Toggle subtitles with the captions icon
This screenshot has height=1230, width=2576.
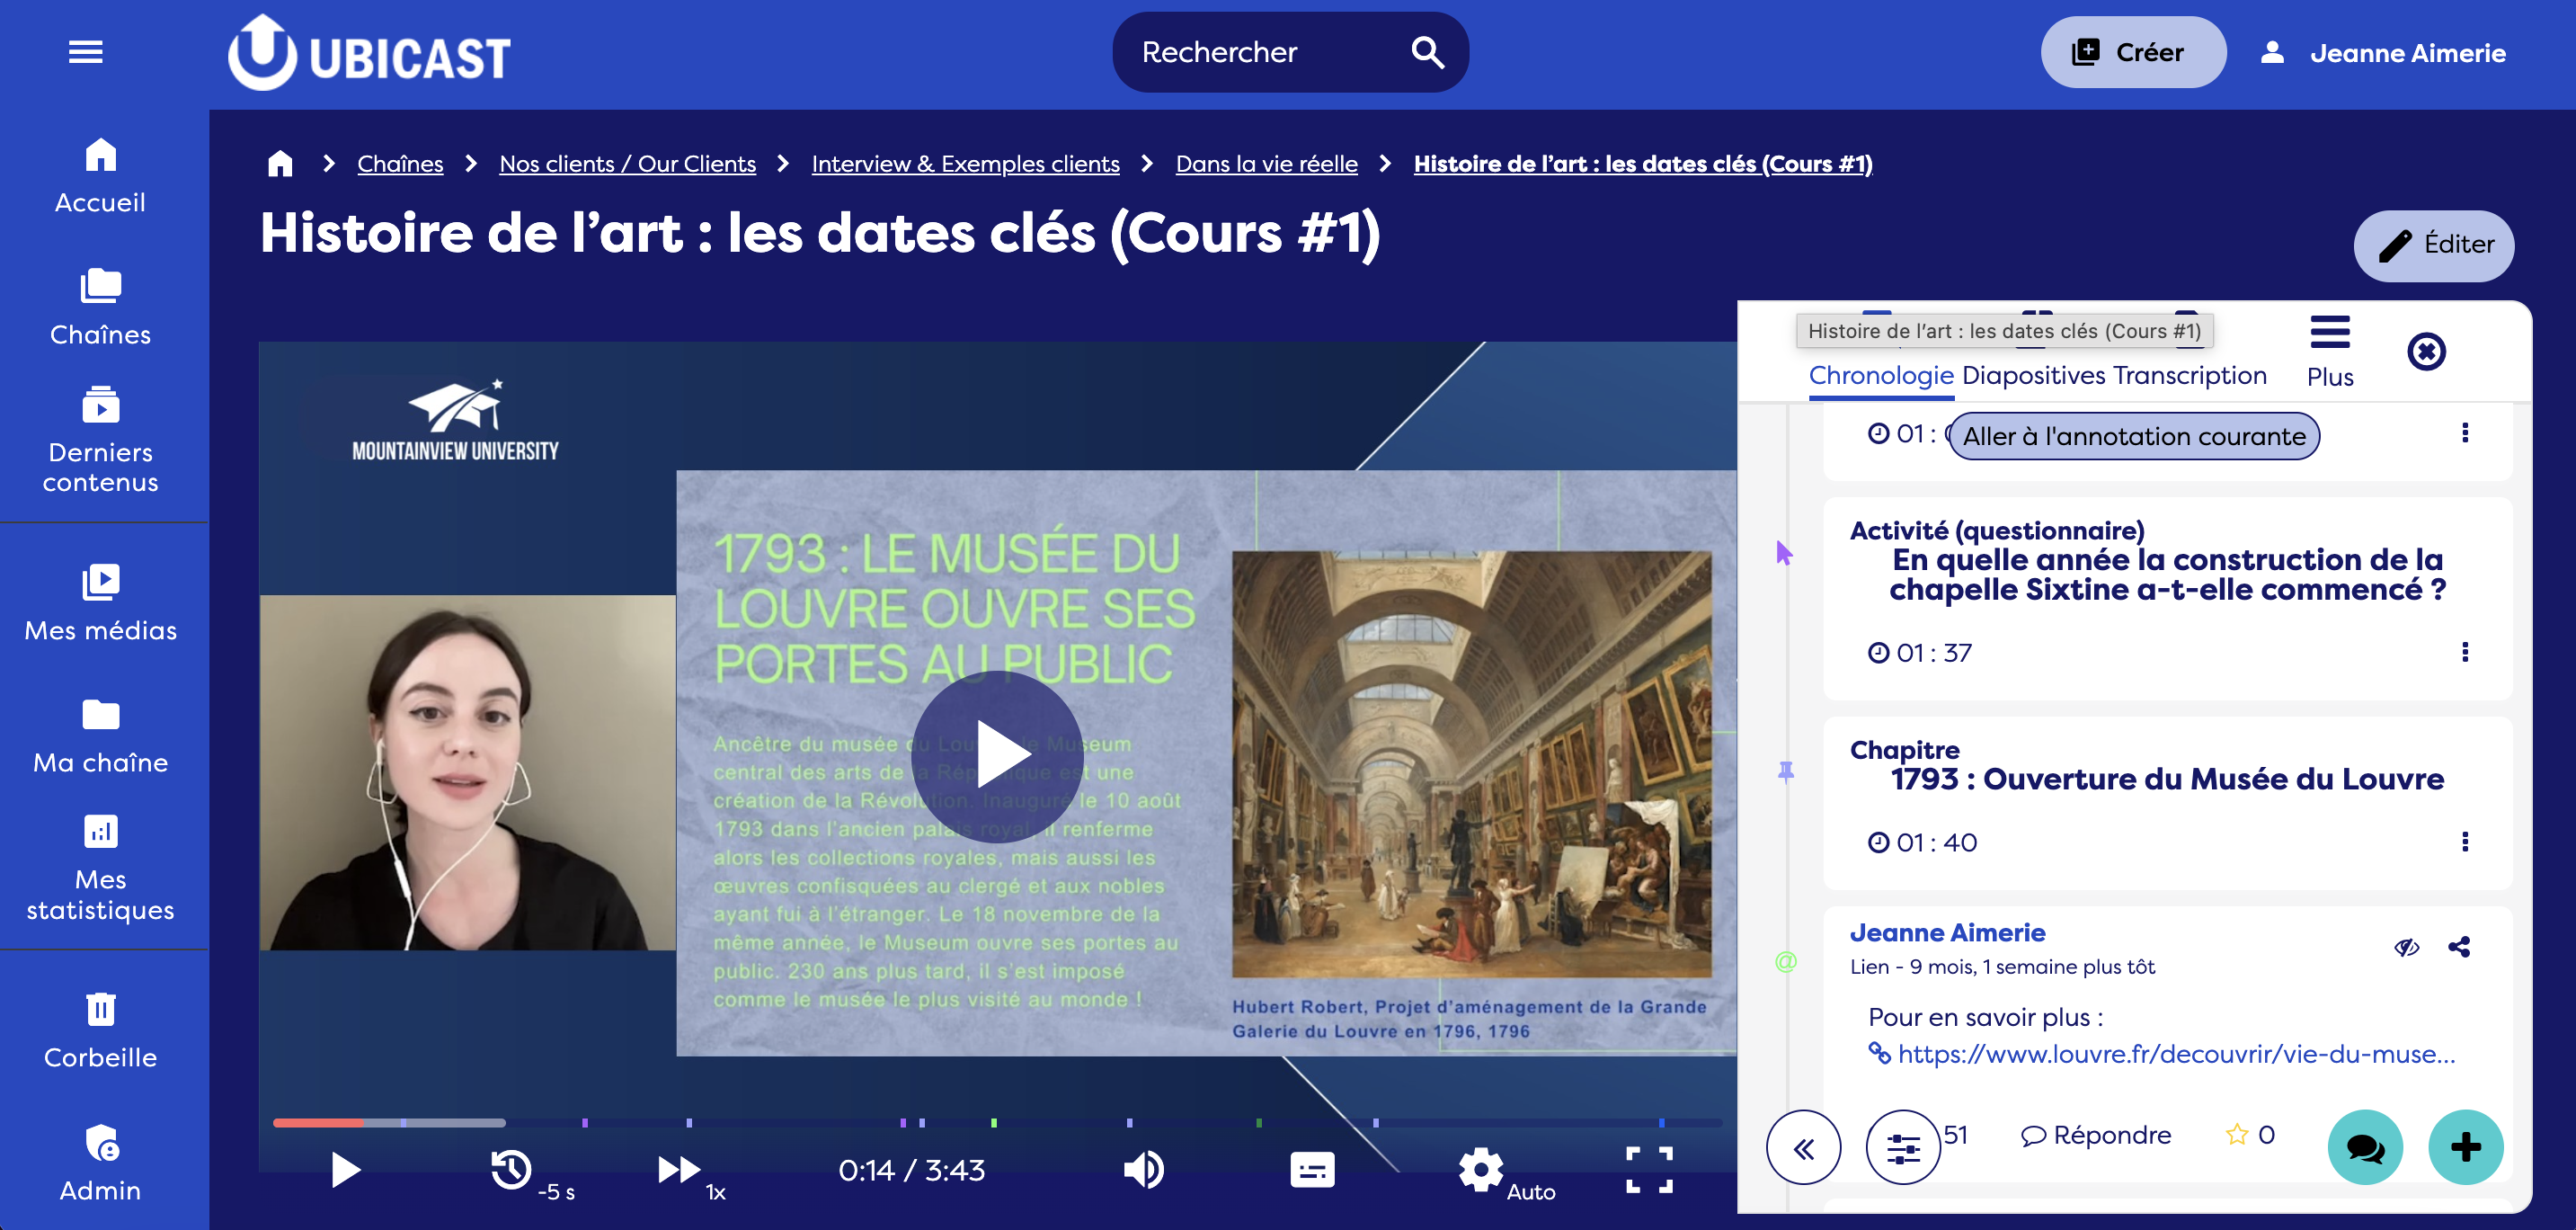[x=1312, y=1169]
